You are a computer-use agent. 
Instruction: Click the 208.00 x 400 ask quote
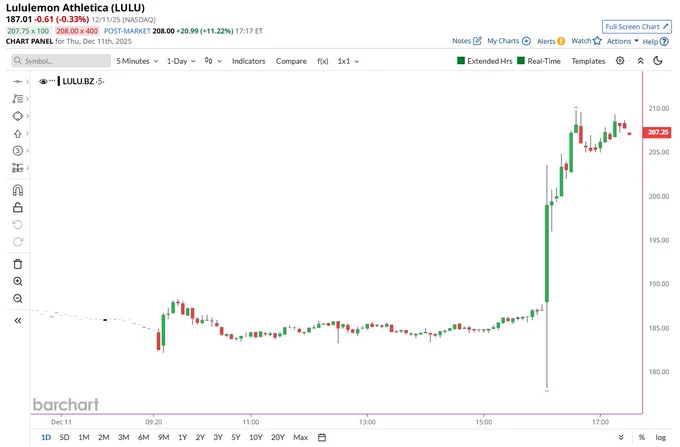point(77,31)
